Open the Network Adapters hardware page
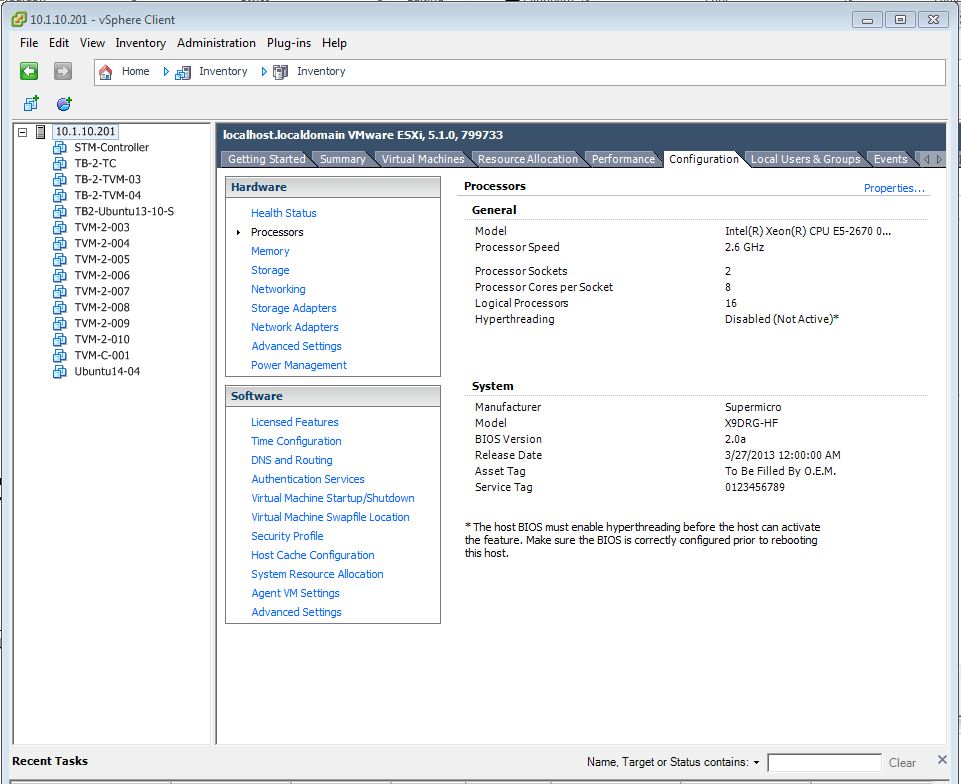961x784 pixels. click(294, 327)
